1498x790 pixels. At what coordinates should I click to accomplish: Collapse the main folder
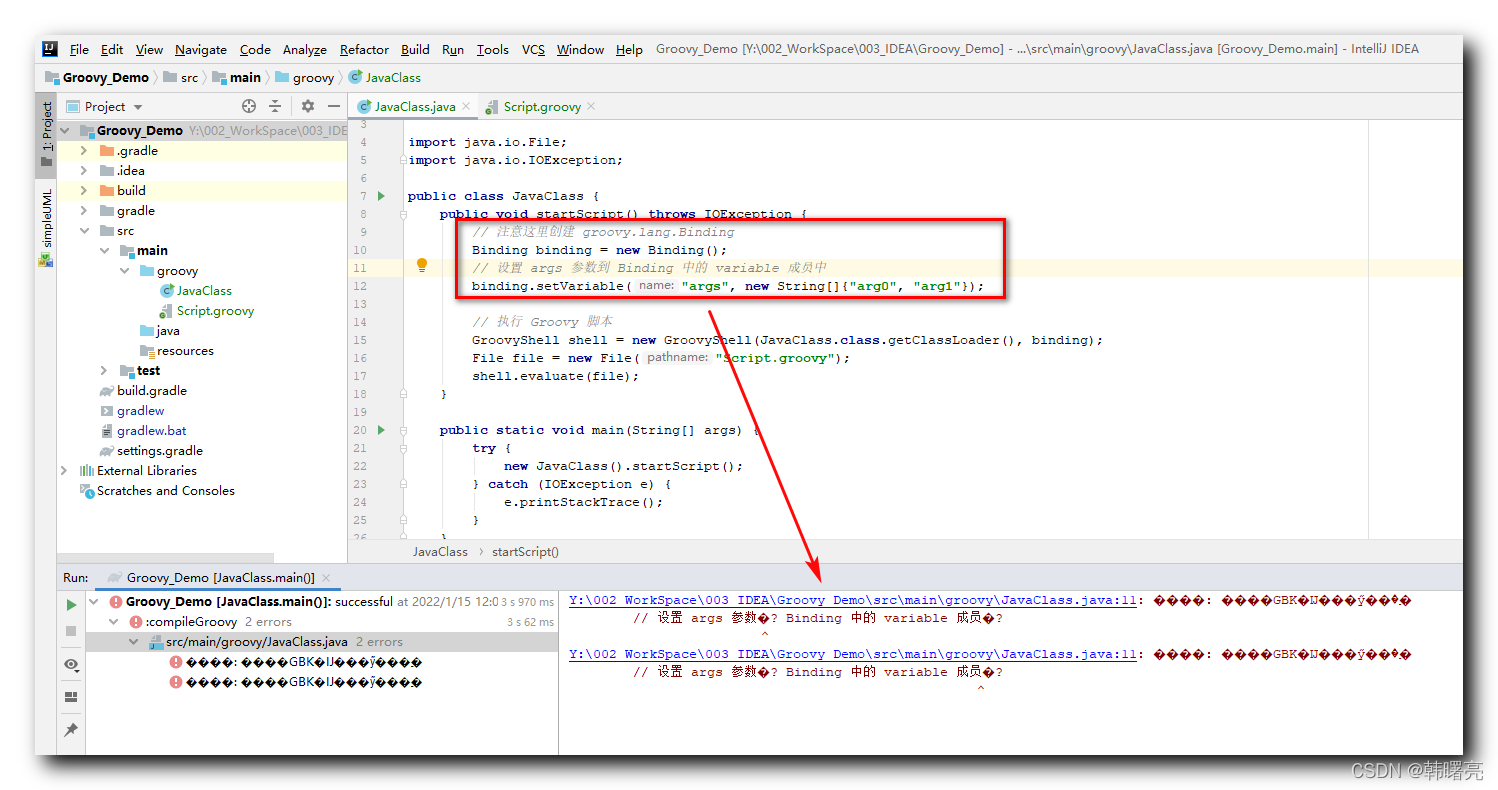[x=104, y=251]
